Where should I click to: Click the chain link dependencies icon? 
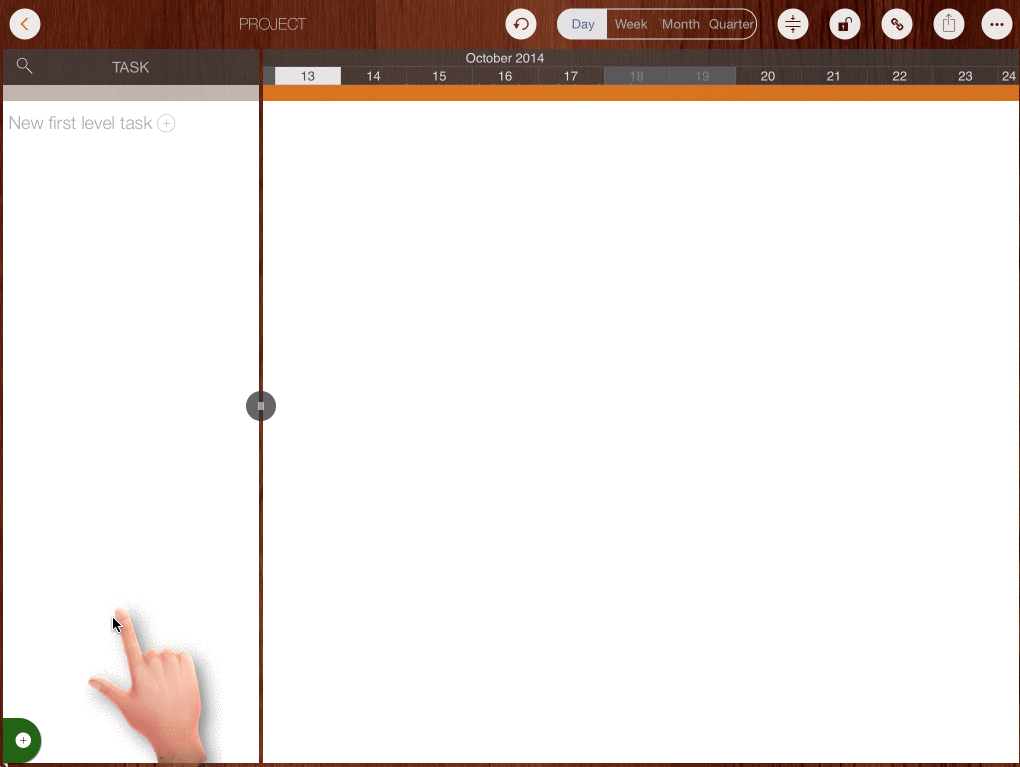point(897,24)
